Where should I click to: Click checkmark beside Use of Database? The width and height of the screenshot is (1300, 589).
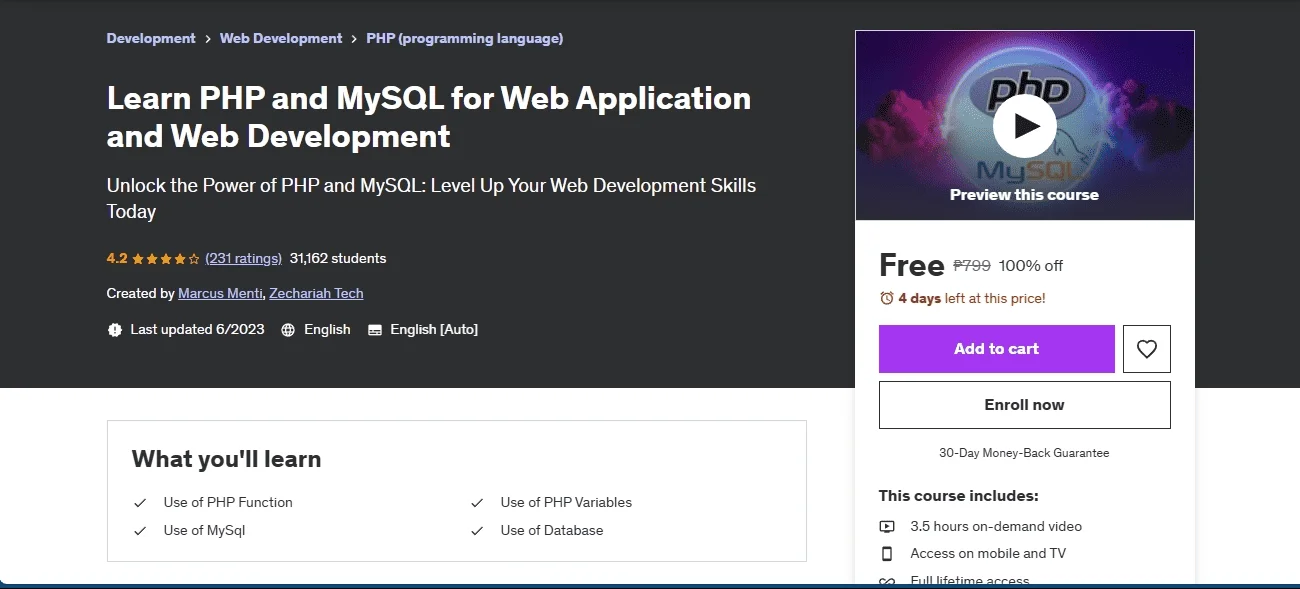click(477, 531)
